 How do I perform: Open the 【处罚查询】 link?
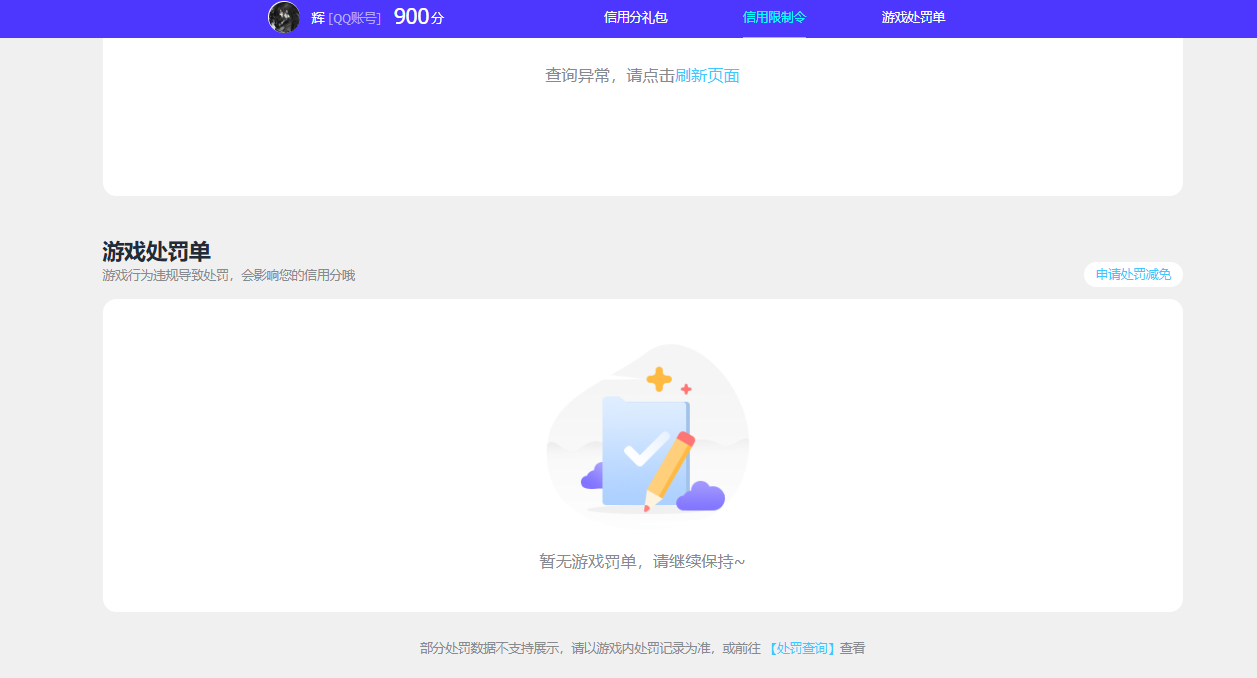point(802,648)
